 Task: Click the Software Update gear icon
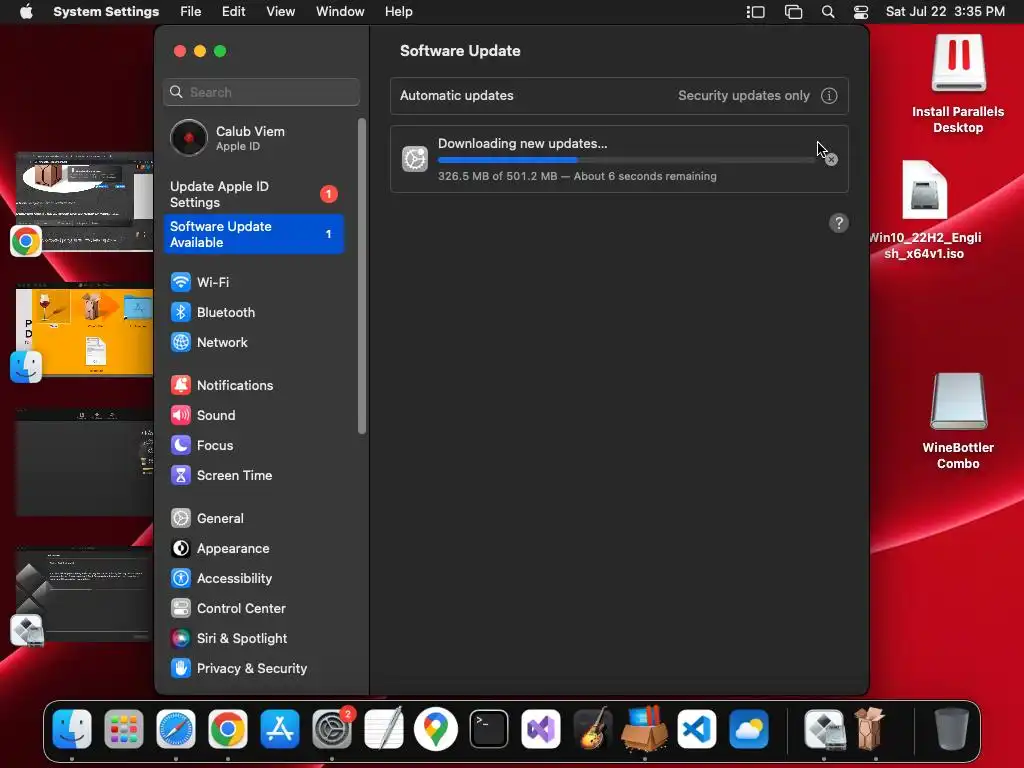pyautogui.click(x=415, y=159)
